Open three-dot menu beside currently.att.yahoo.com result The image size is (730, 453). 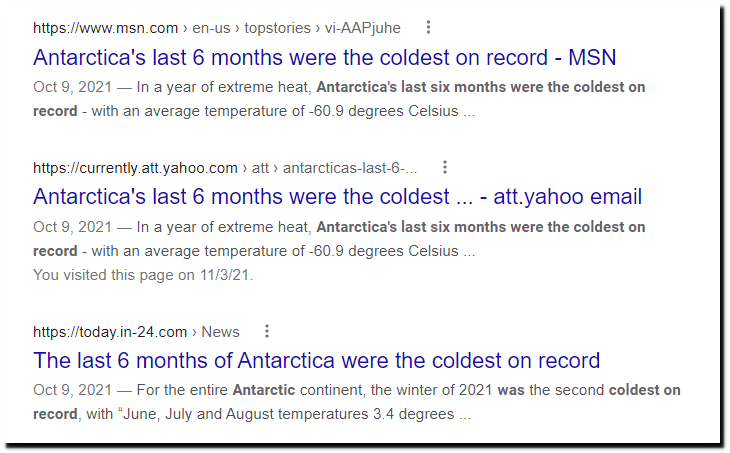click(x=445, y=167)
